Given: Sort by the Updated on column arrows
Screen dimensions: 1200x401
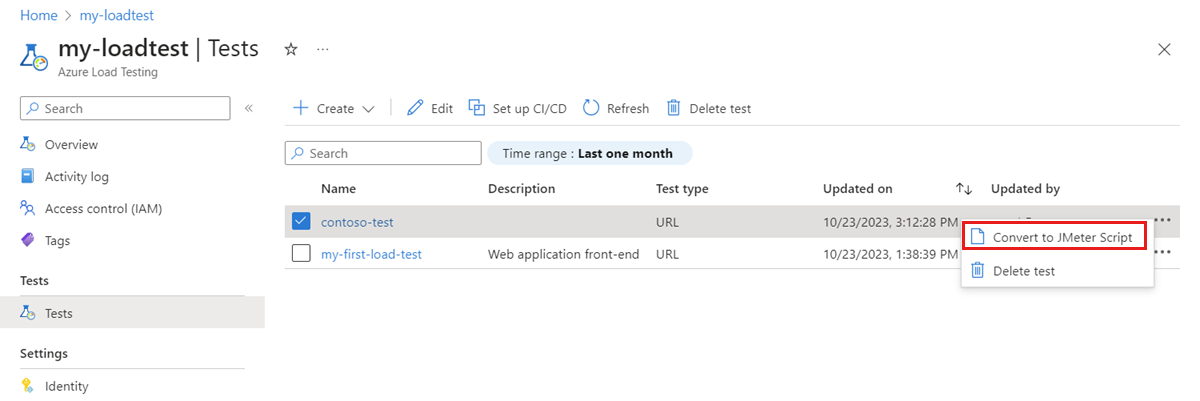Looking at the screenshot, I should pyautogui.click(x=964, y=189).
